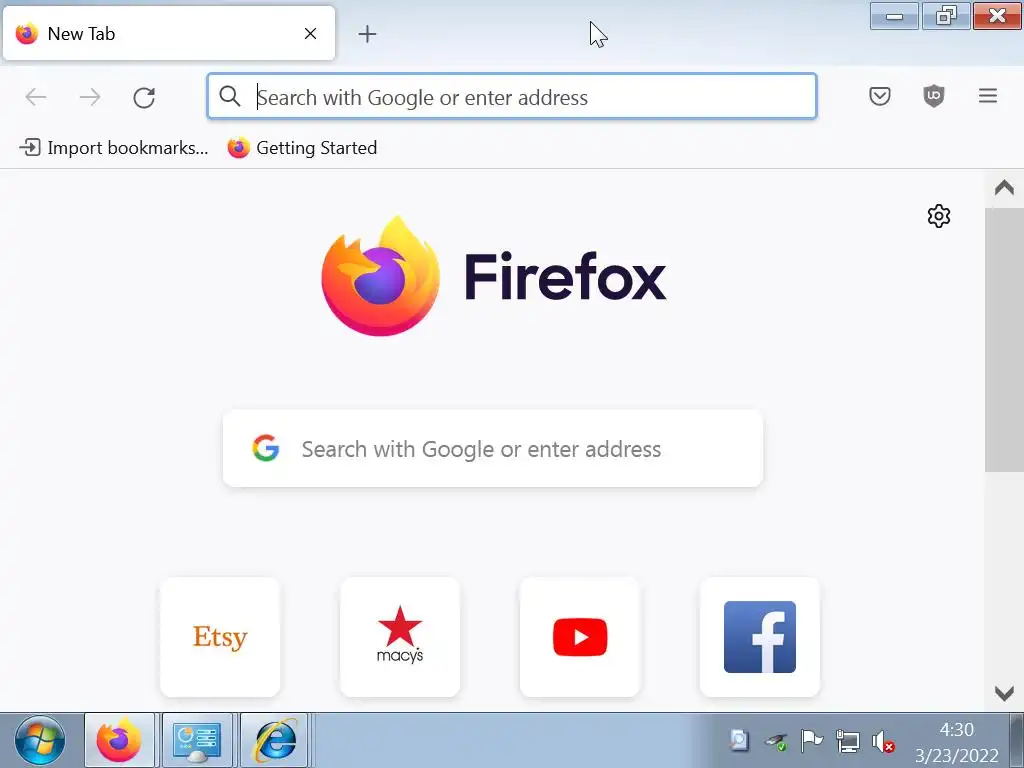Click the scrollbar up arrow
Viewport: 1024px width, 768px height.
click(x=1004, y=189)
